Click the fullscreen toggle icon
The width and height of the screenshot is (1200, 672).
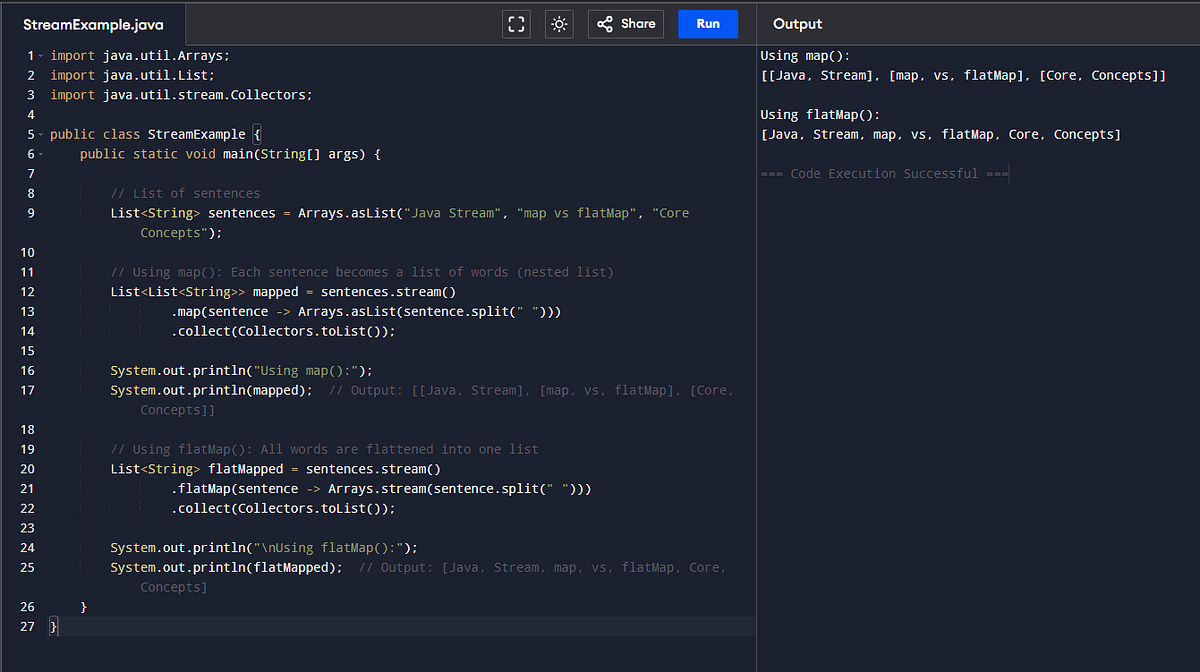click(x=516, y=24)
